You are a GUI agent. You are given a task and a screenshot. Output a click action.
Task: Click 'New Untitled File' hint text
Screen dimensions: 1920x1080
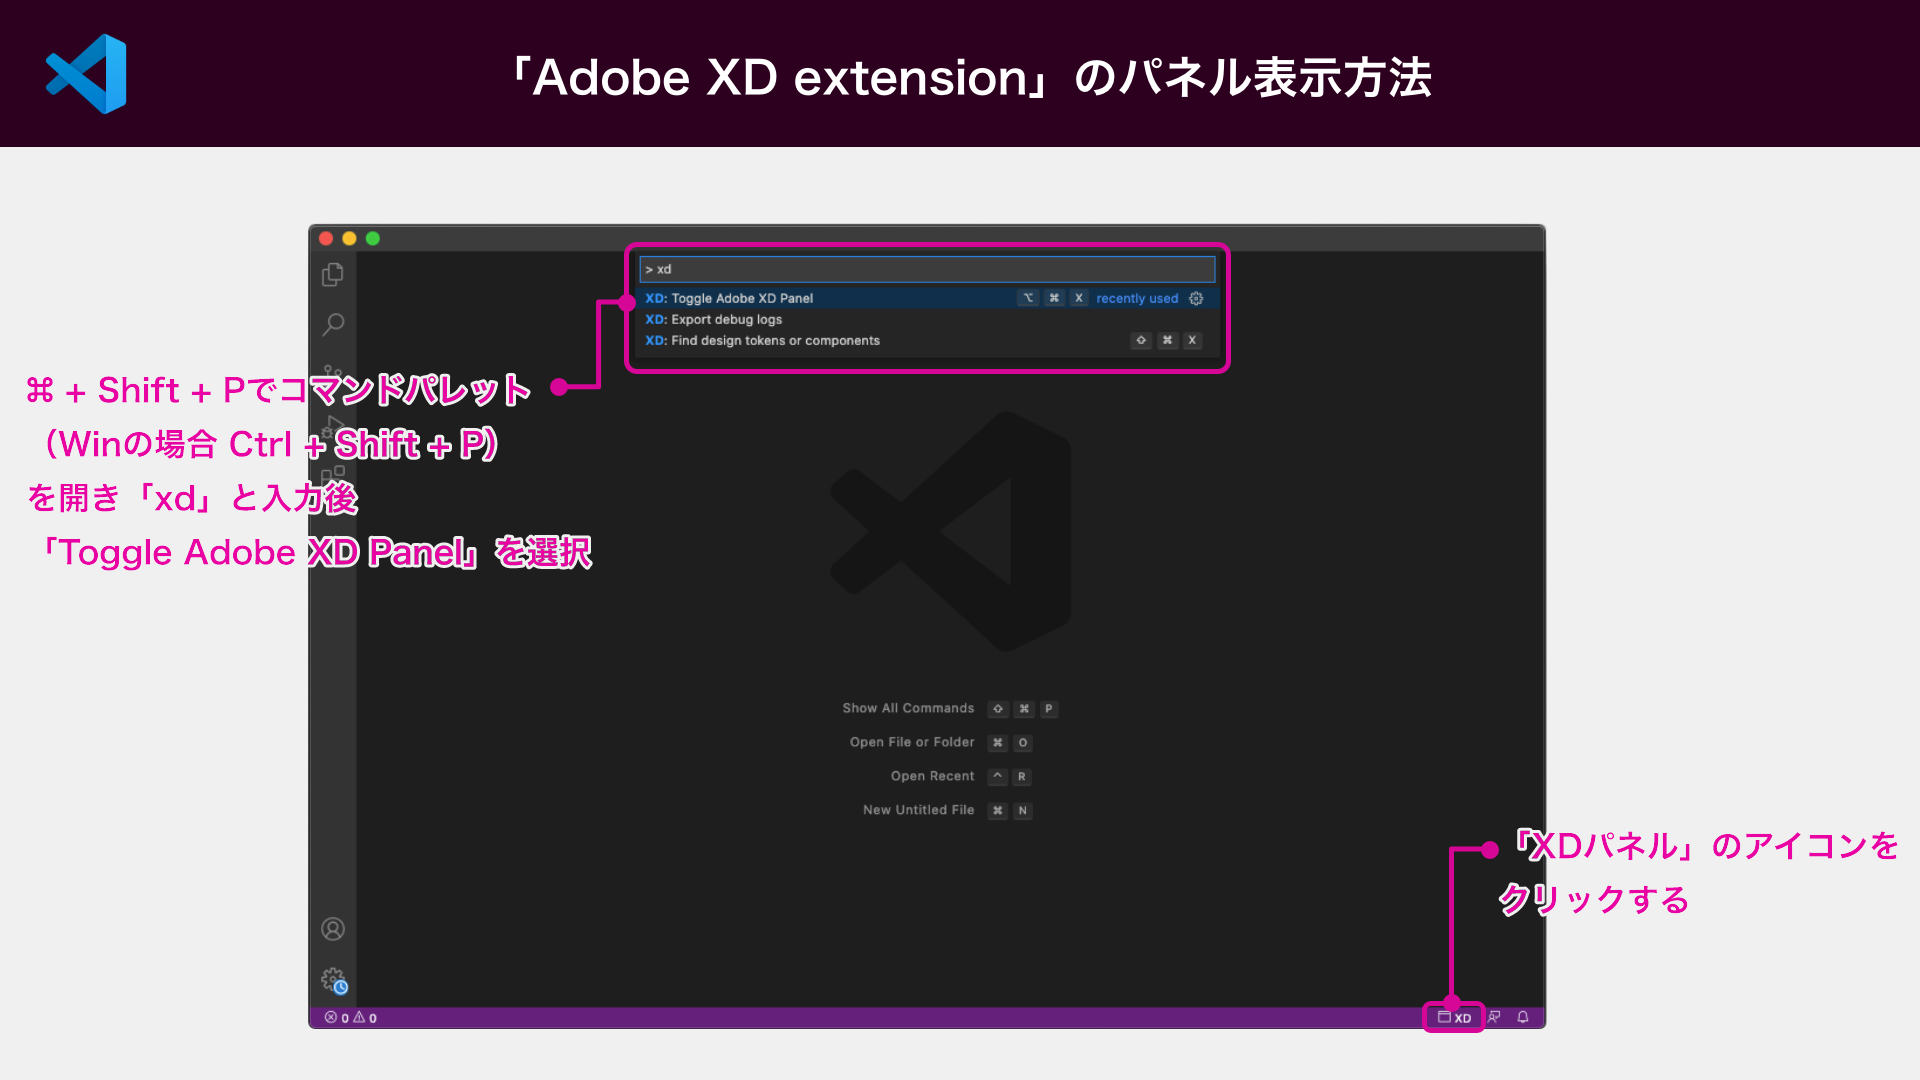coord(918,810)
